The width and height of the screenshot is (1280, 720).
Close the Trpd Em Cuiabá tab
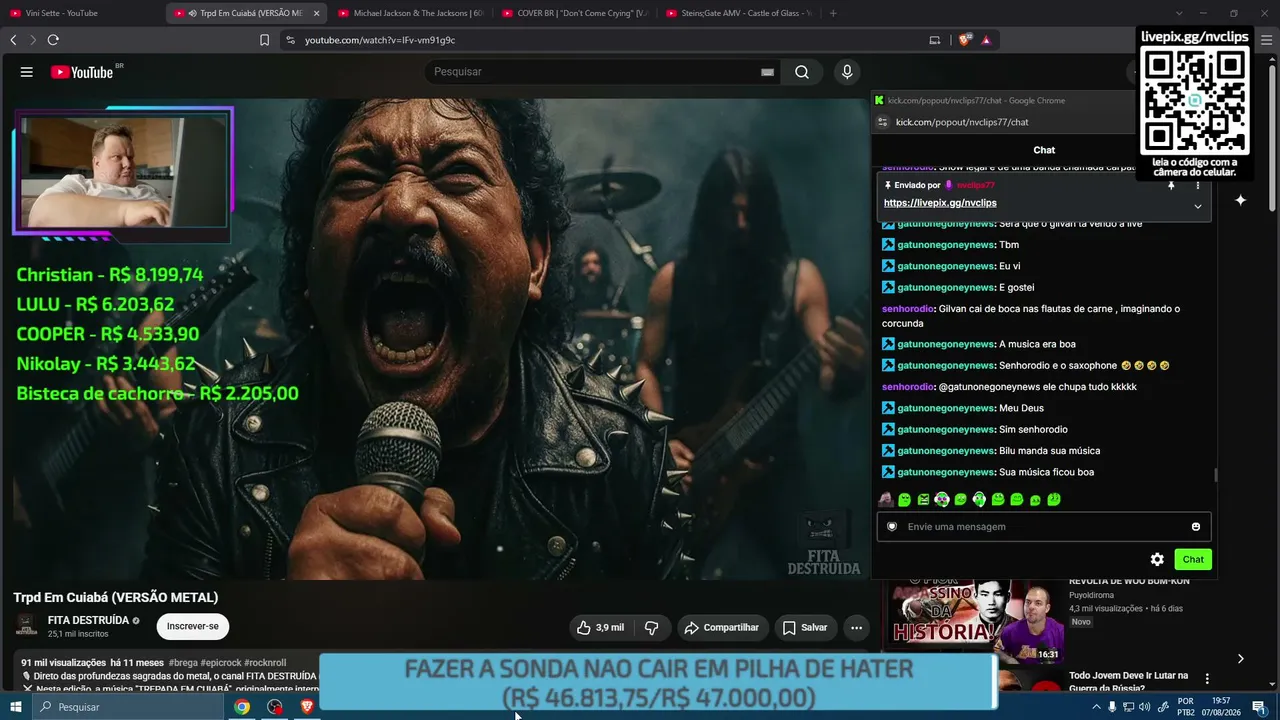click(x=317, y=13)
